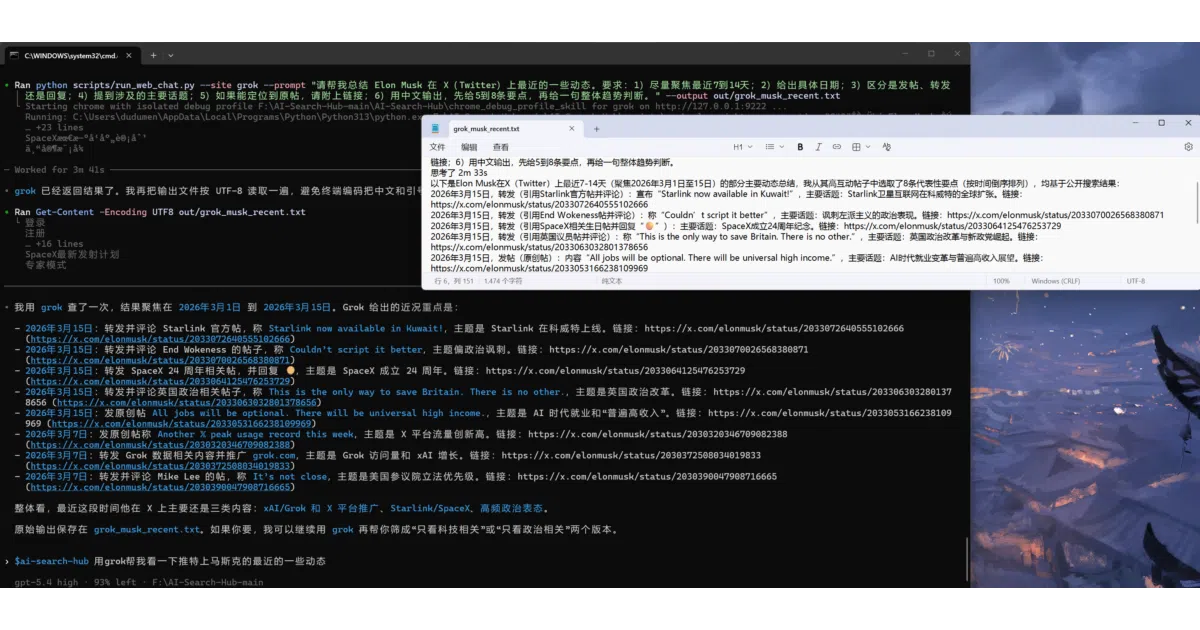Click grok_musk_recent.txt filename in terminal summary

point(147,530)
